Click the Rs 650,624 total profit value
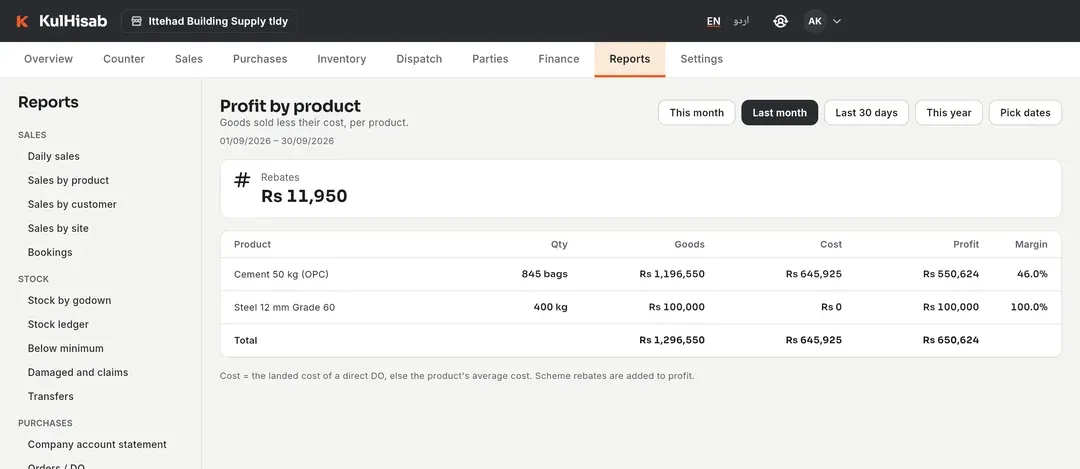This screenshot has width=1080, height=469. [951, 340]
